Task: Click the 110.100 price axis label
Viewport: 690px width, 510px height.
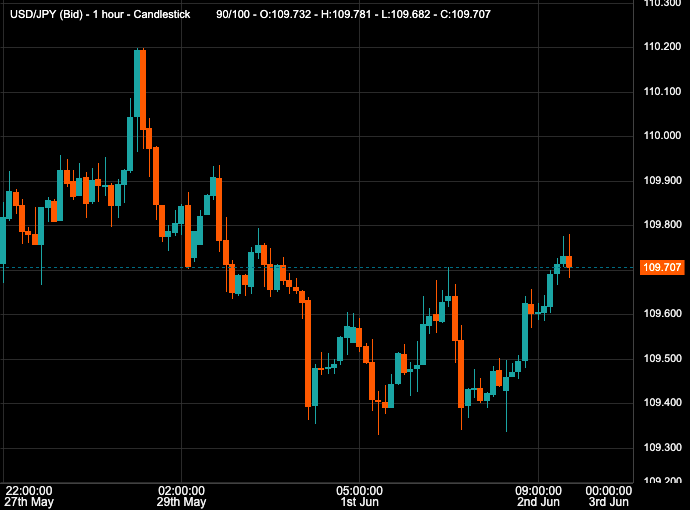Action: coord(662,92)
